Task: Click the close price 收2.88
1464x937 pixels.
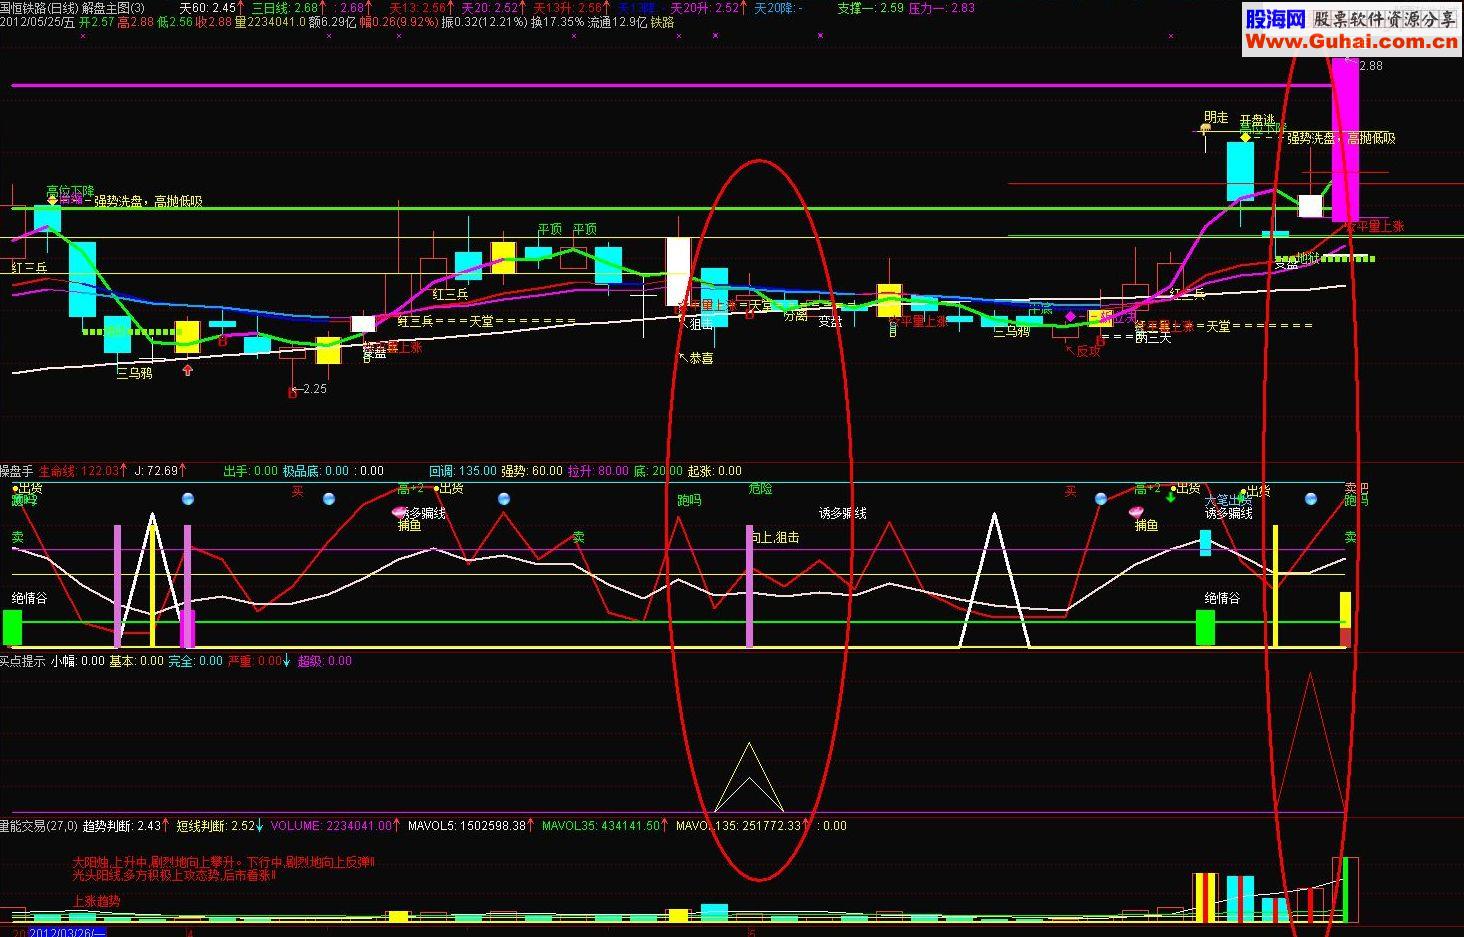Action: (213, 22)
